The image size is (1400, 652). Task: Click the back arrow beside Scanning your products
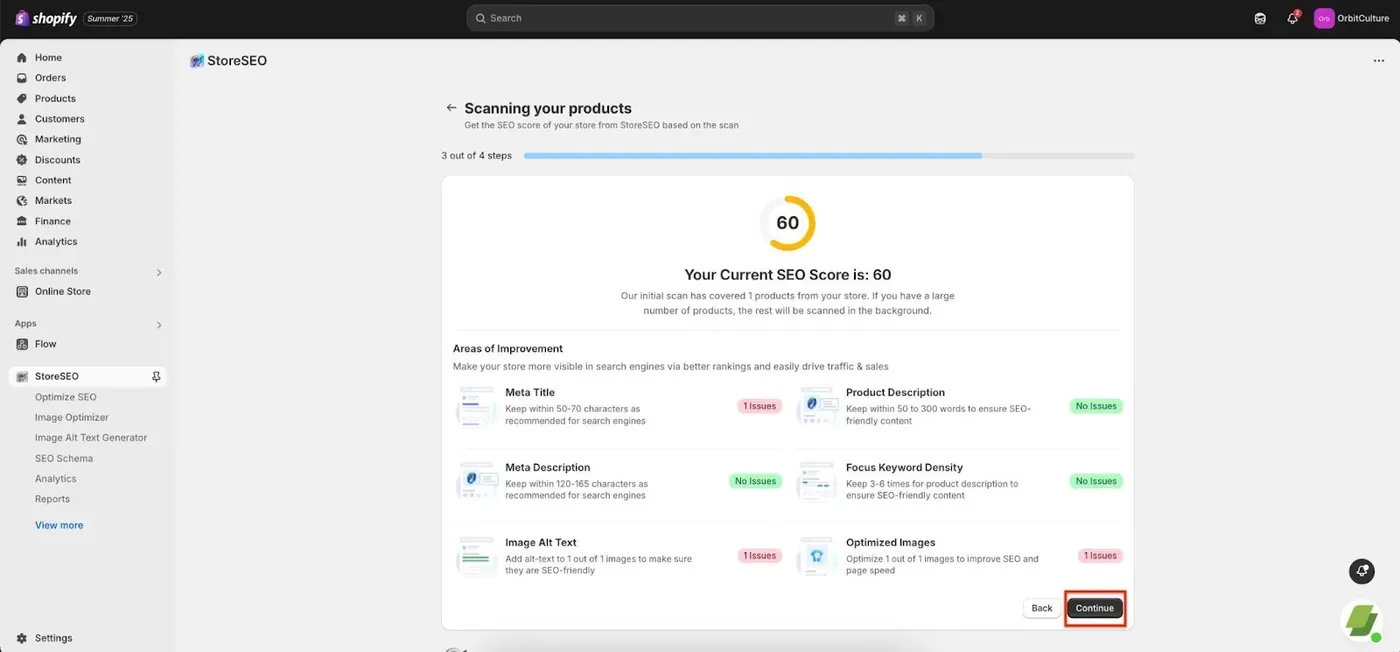click(x=451, y=108)
